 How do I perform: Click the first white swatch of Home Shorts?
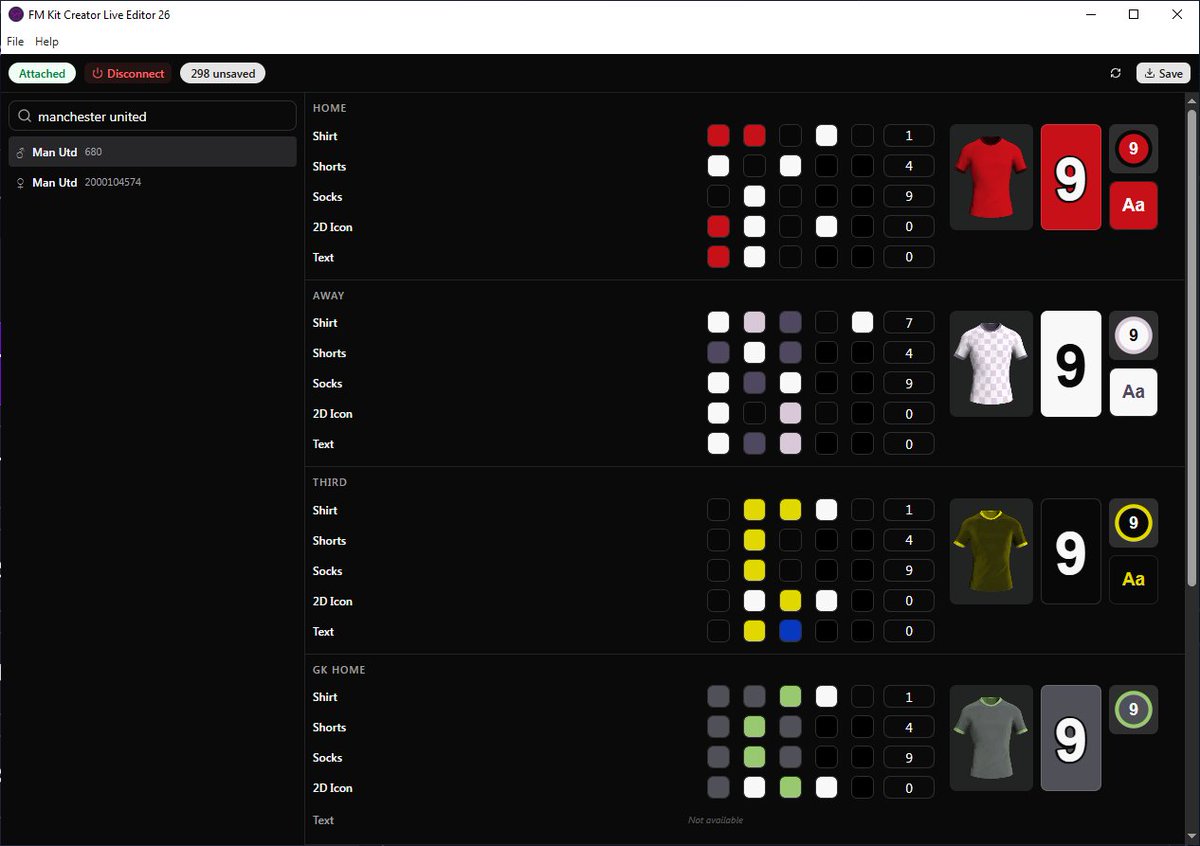click(x=718, y=166)
